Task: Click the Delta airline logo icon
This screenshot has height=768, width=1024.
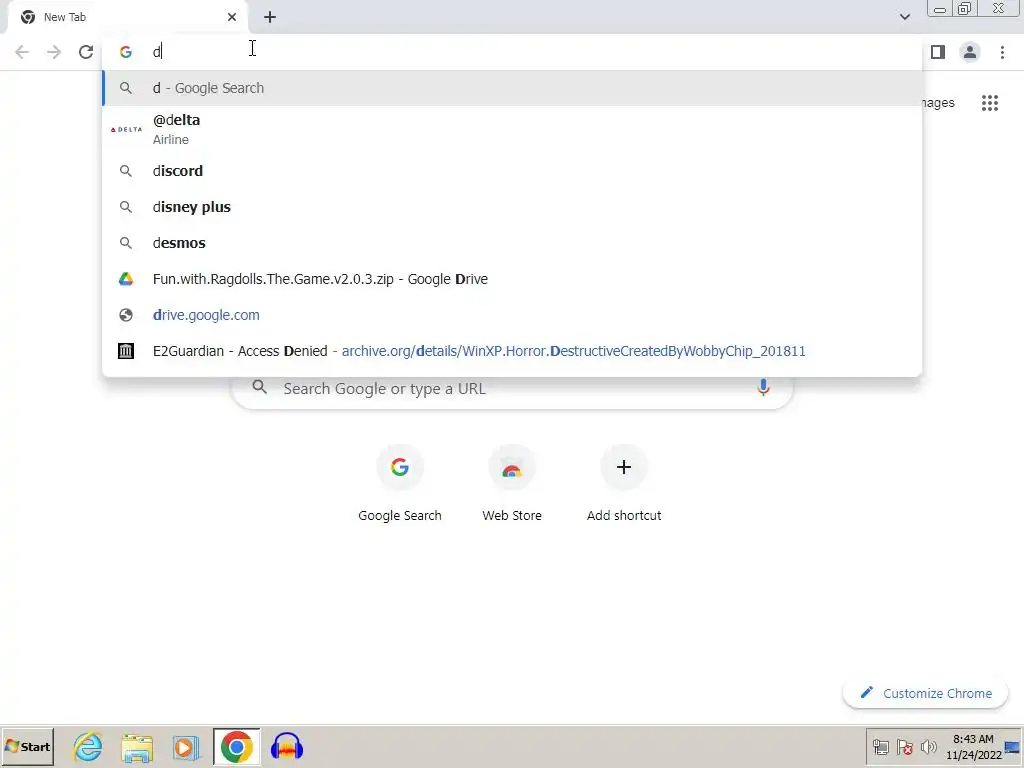Action: click(x=125, y=129)
